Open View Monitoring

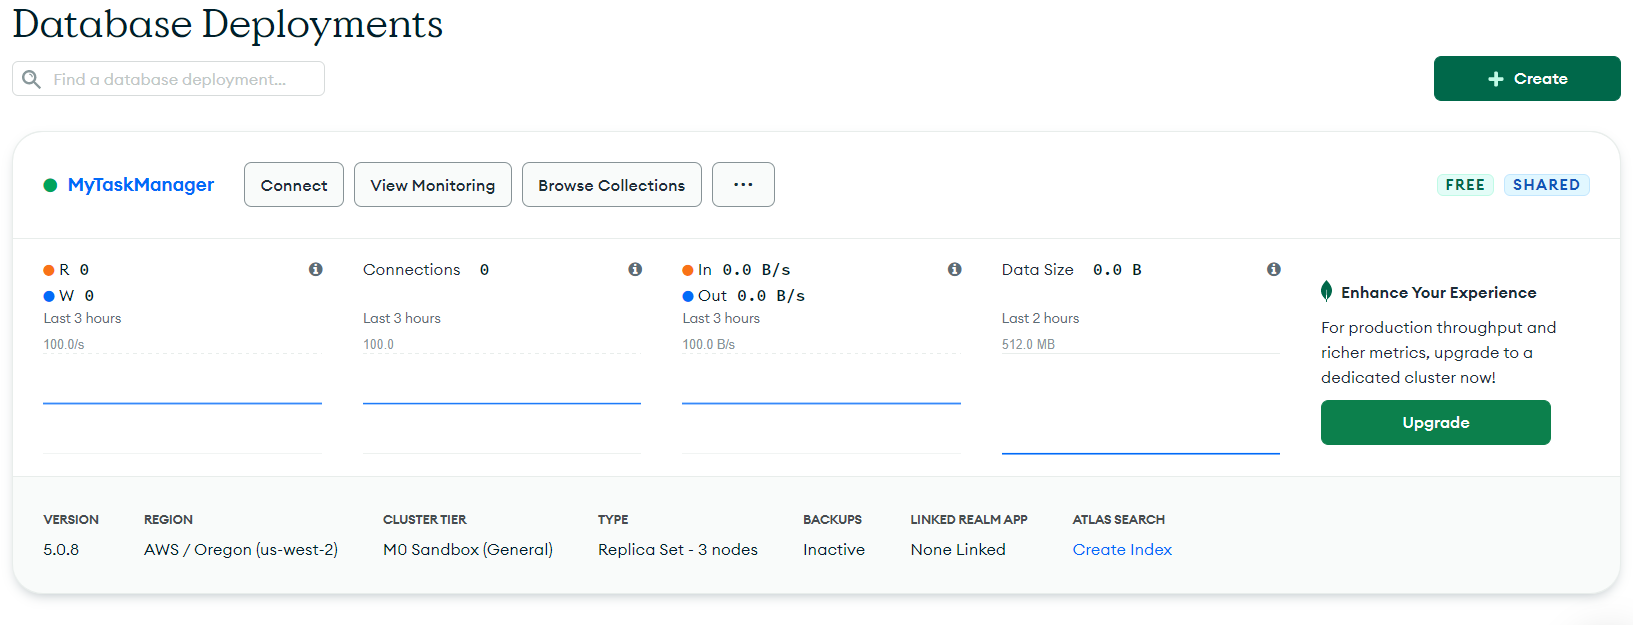pyautogui.click(x=433, y=185)
